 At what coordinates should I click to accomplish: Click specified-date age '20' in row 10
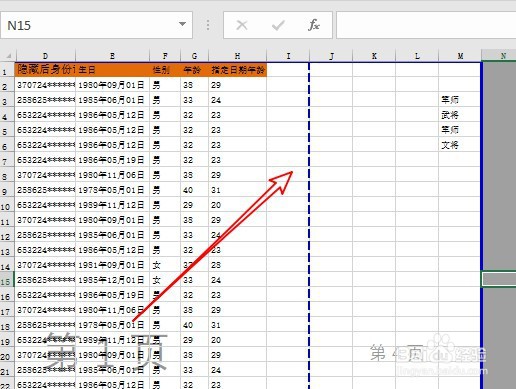point(237,205)
